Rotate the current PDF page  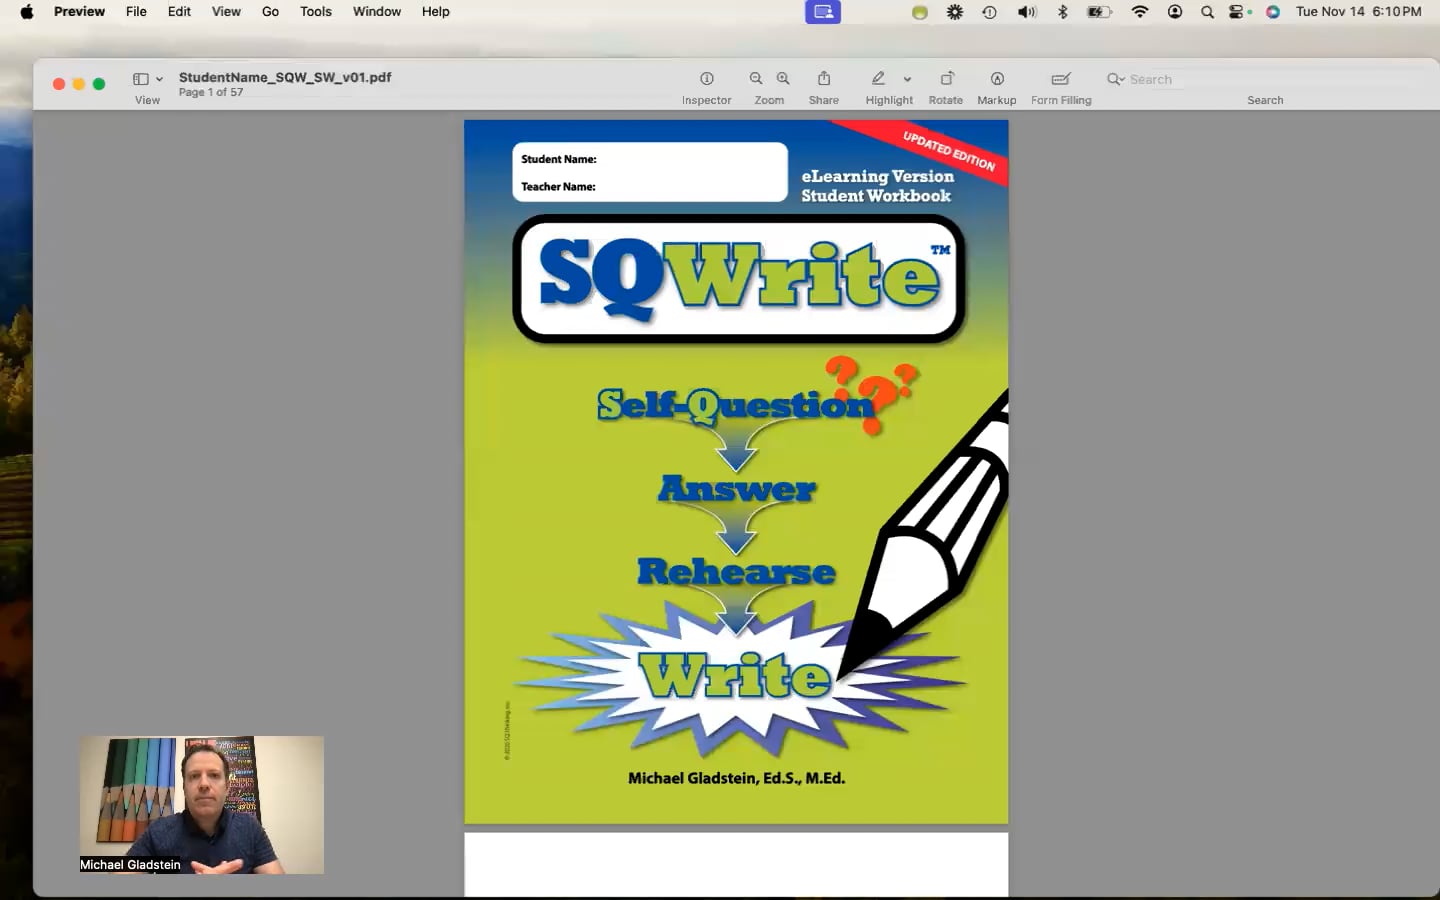[945, 78]
